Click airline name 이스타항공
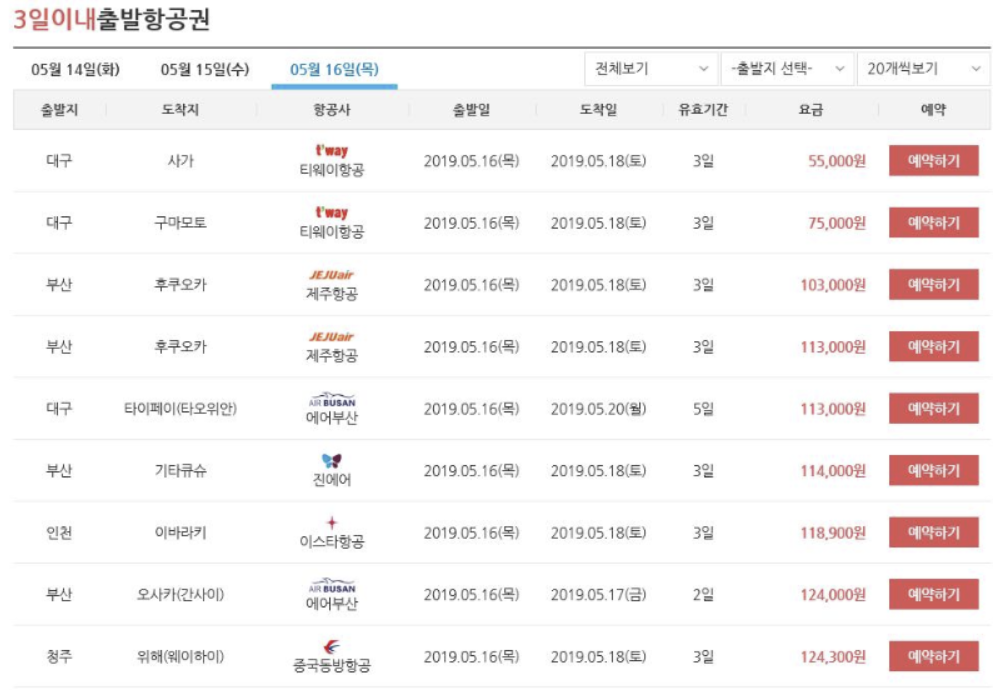 tap(332, 542)
